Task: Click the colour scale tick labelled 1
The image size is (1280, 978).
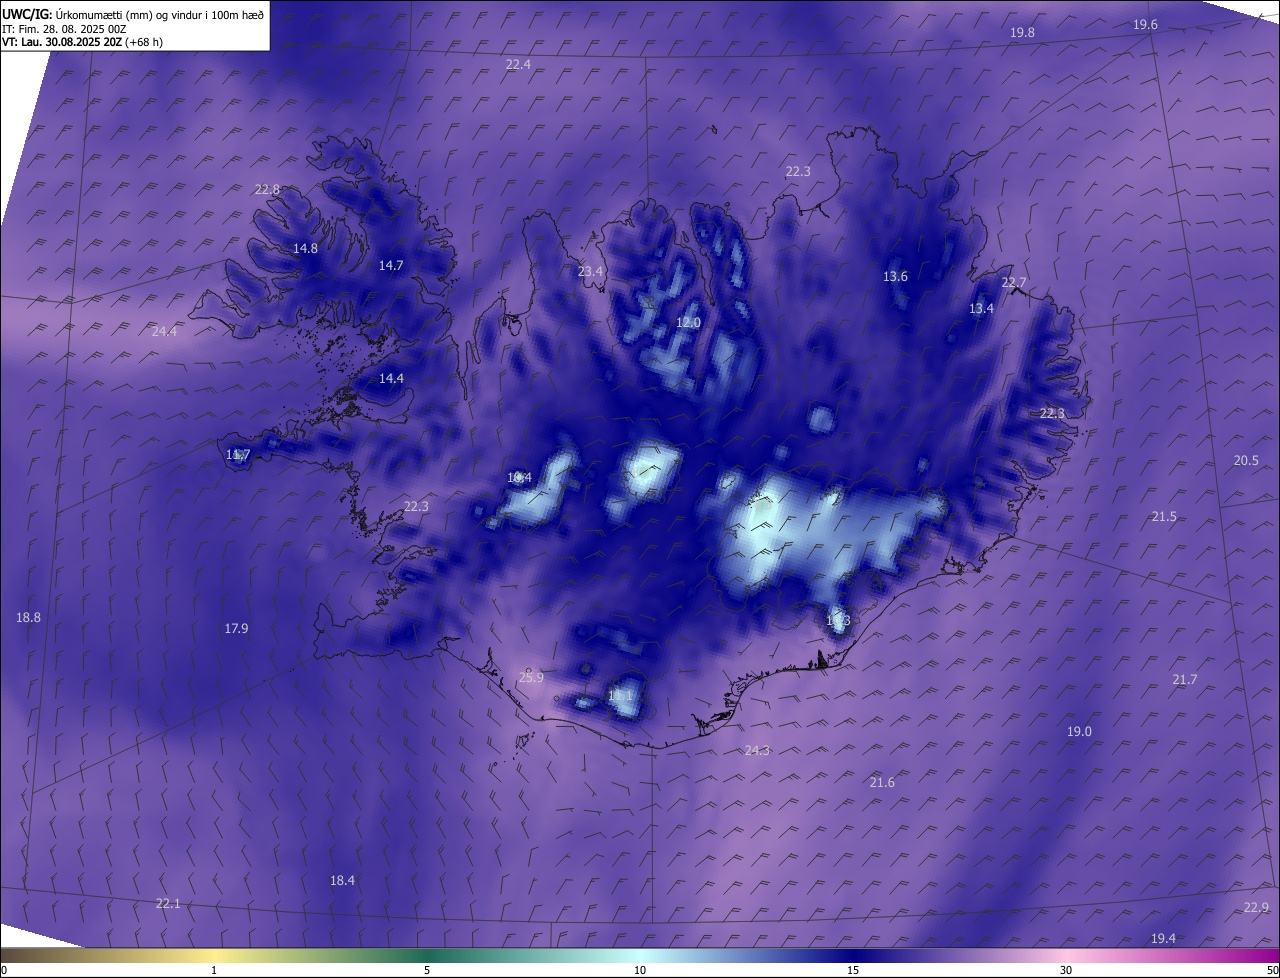Action: (x=214, y=970)
